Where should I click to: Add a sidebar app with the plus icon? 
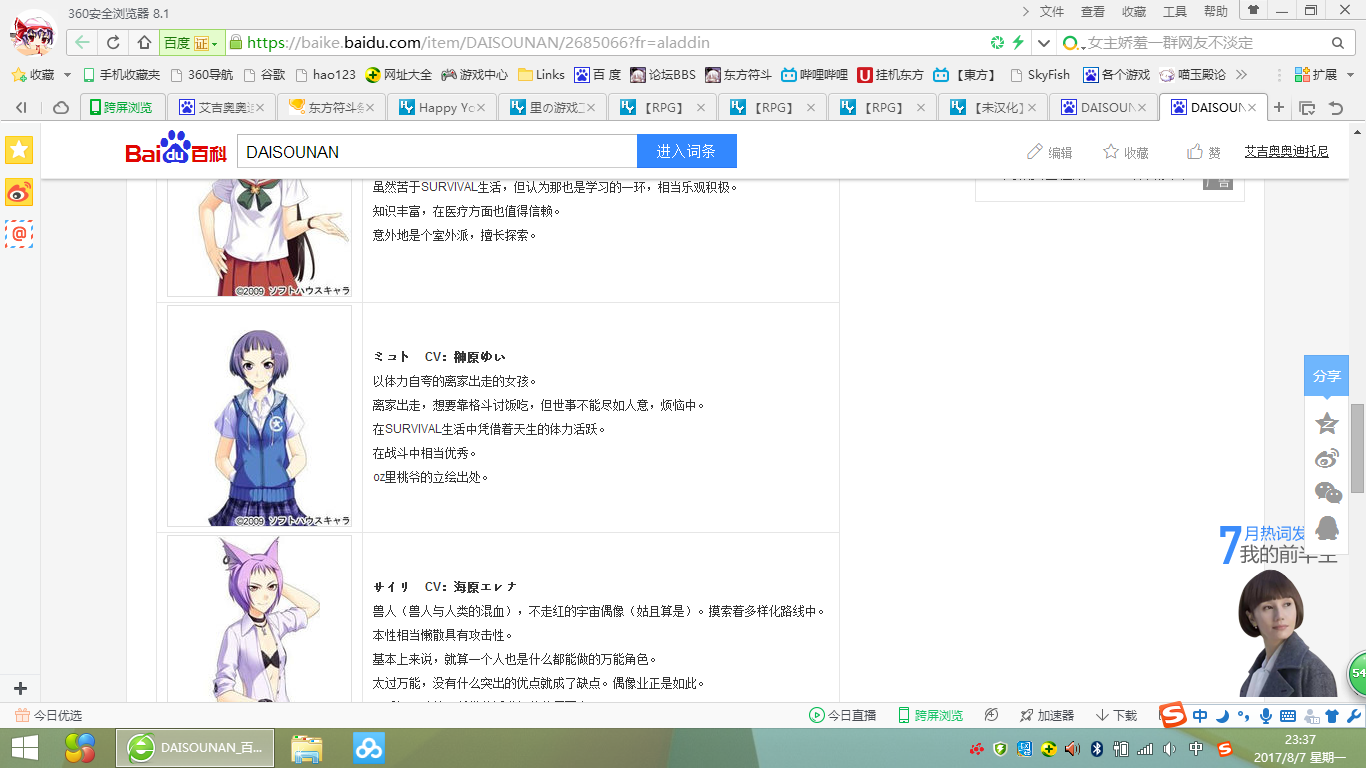(20, 688)
